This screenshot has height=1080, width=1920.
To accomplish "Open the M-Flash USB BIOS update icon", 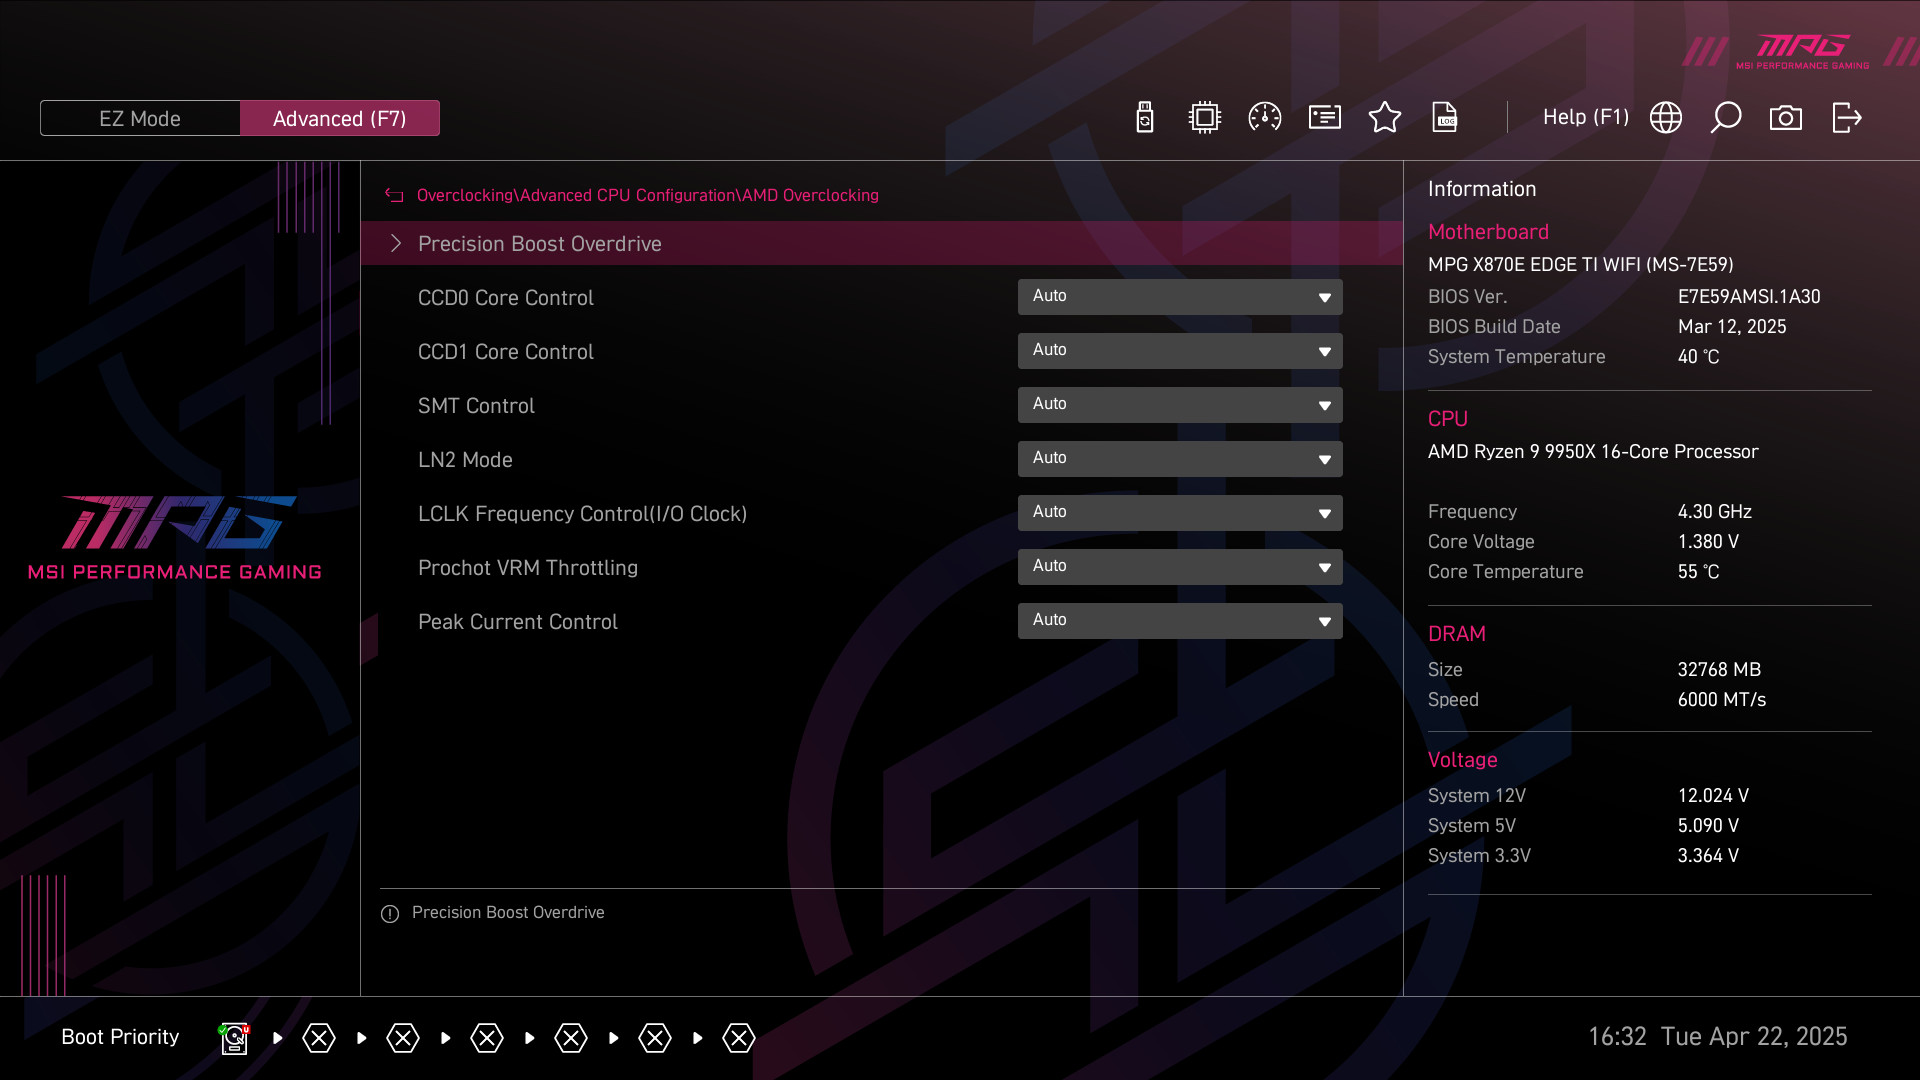I will click(x=1145, y=117).
